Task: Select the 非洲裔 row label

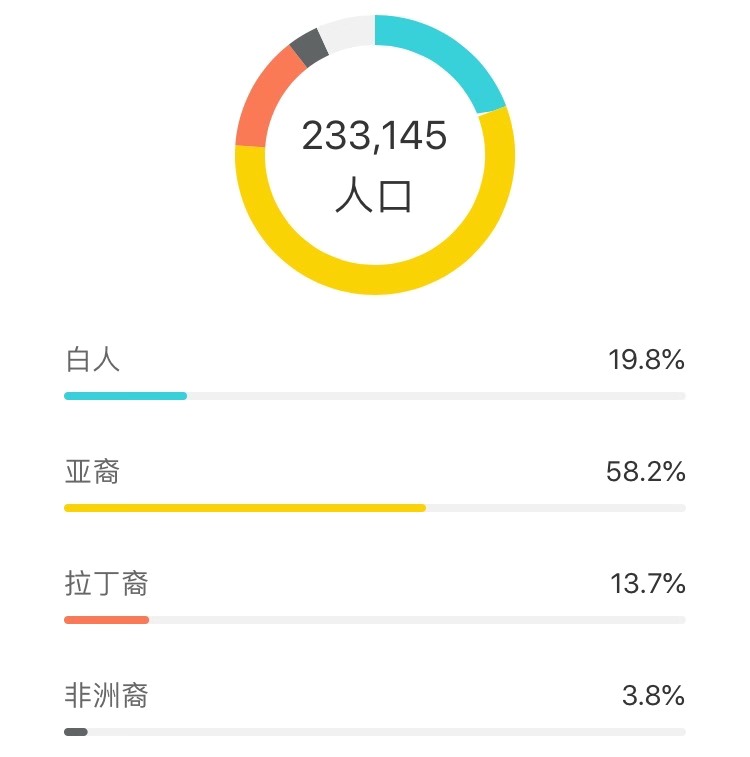Action: pyautogui.click(x=106, y=696)
